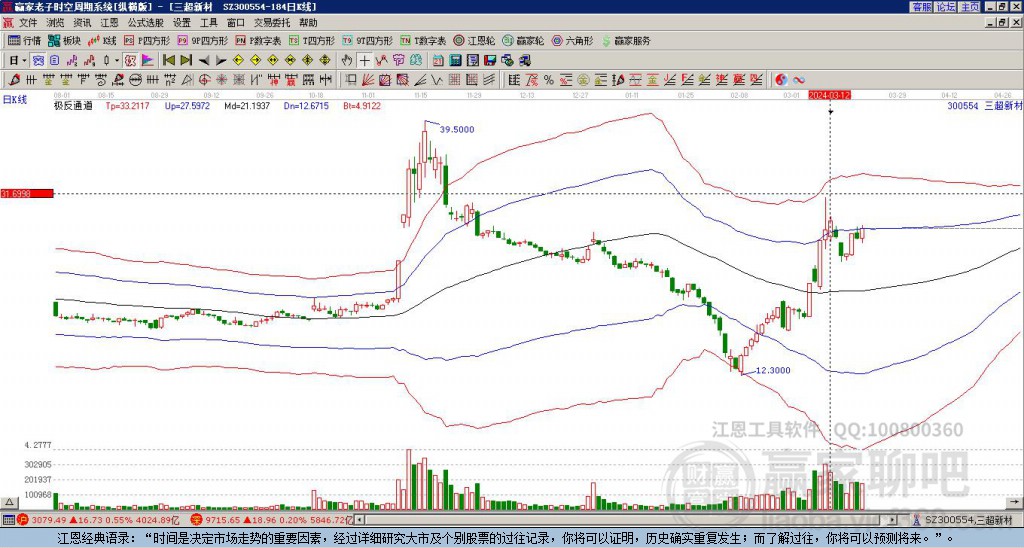Switch to K线 candlestick chart

click(102, 40)
